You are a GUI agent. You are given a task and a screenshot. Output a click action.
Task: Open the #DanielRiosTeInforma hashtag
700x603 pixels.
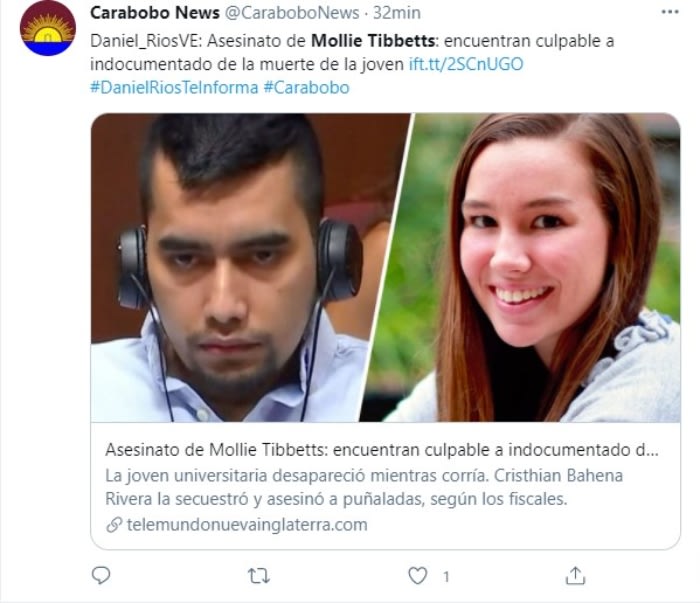click(174, 87)
